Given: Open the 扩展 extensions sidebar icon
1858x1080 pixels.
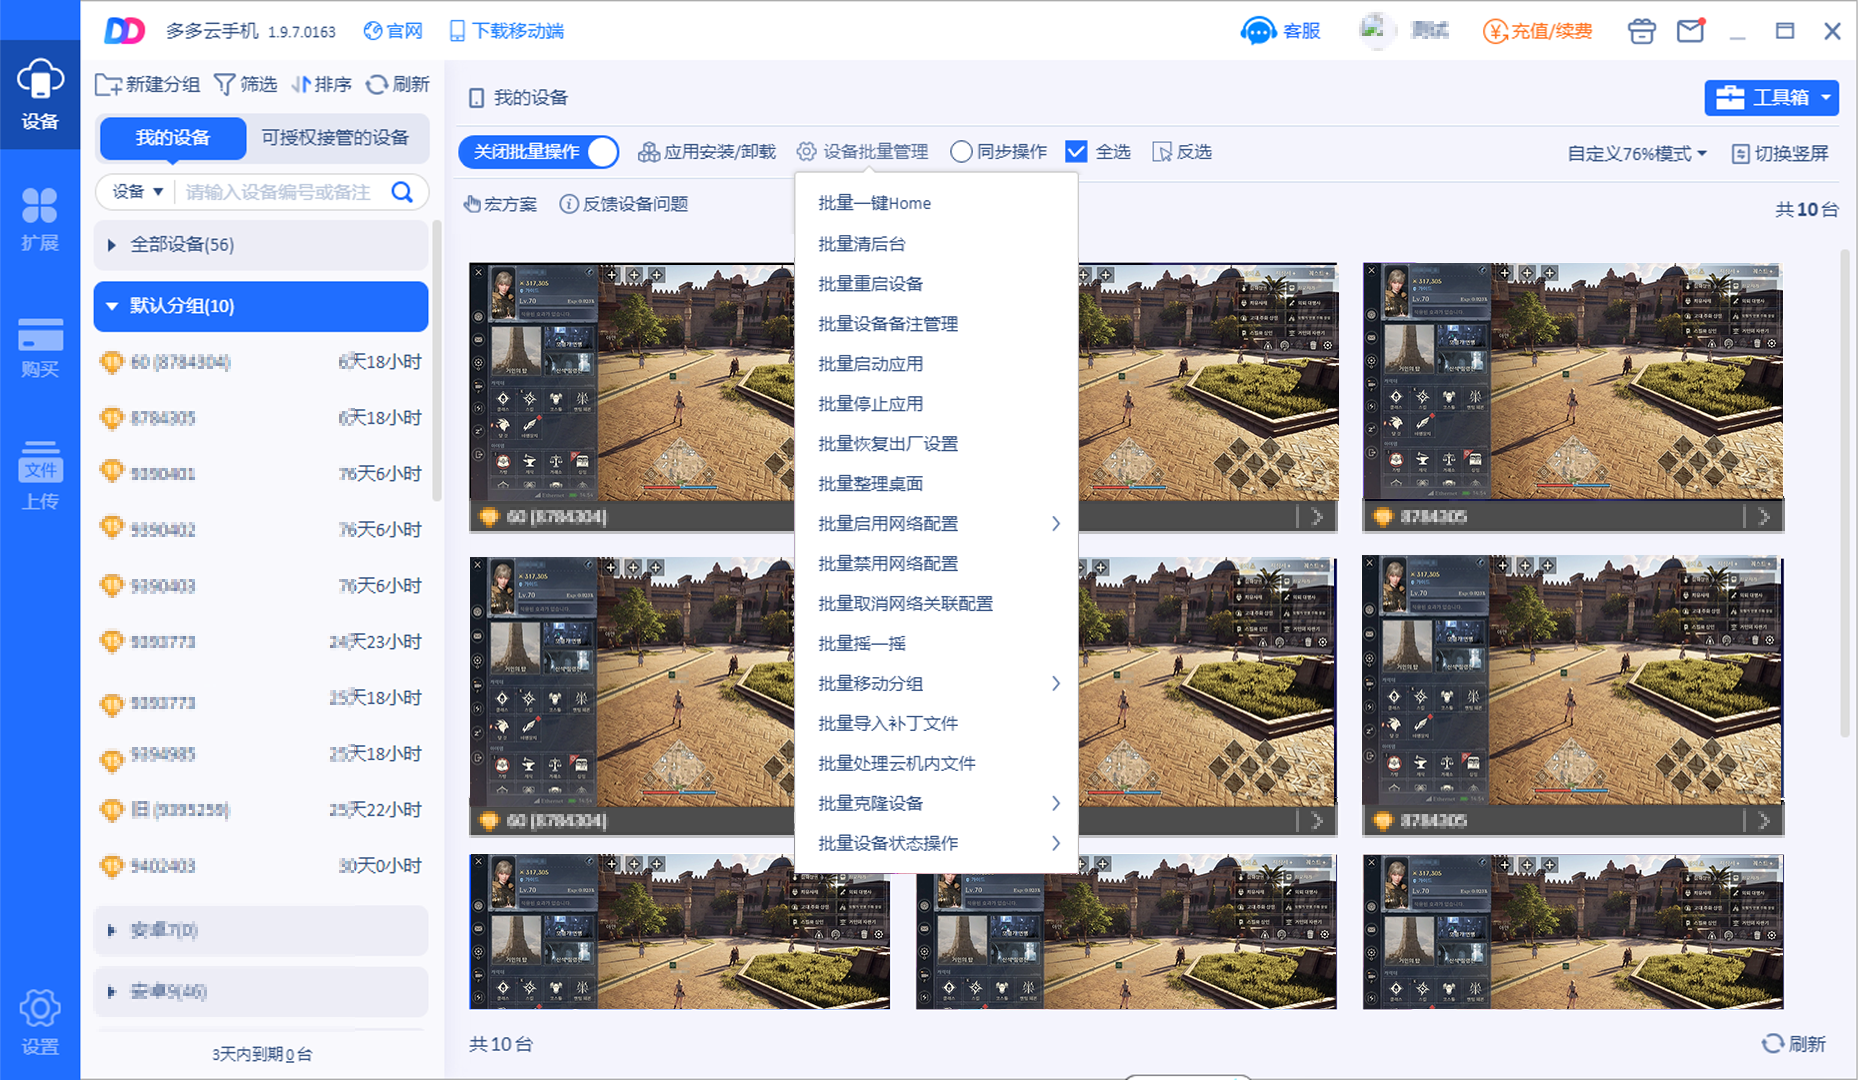Looking at the screenshot, I should pyautogui.click(x=40, y=220).
